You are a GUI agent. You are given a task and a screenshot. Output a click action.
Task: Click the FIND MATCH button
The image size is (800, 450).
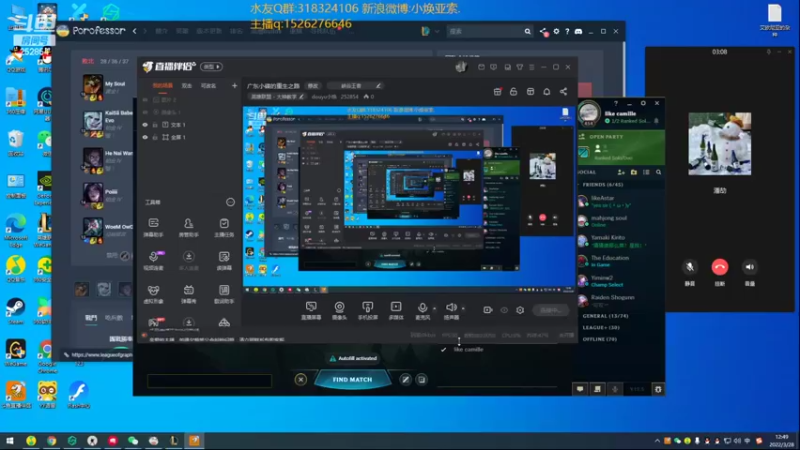pos(352,380)
